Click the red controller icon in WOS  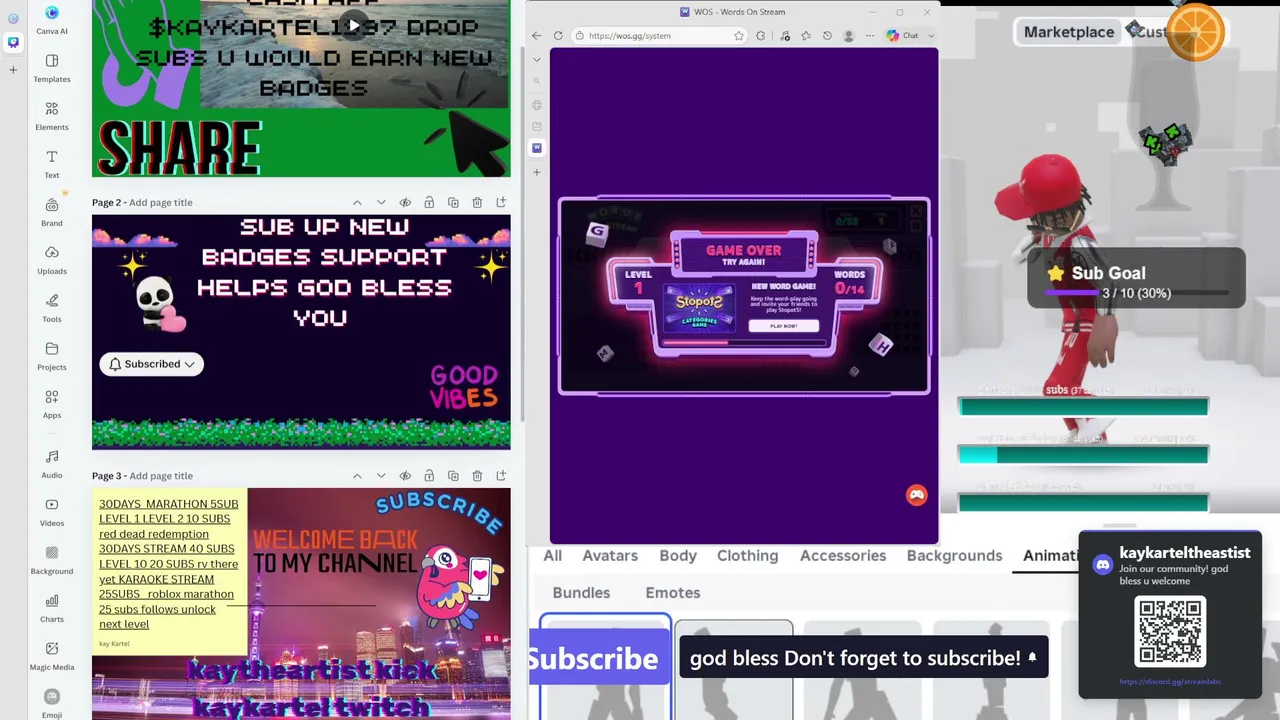pos(916,495)
